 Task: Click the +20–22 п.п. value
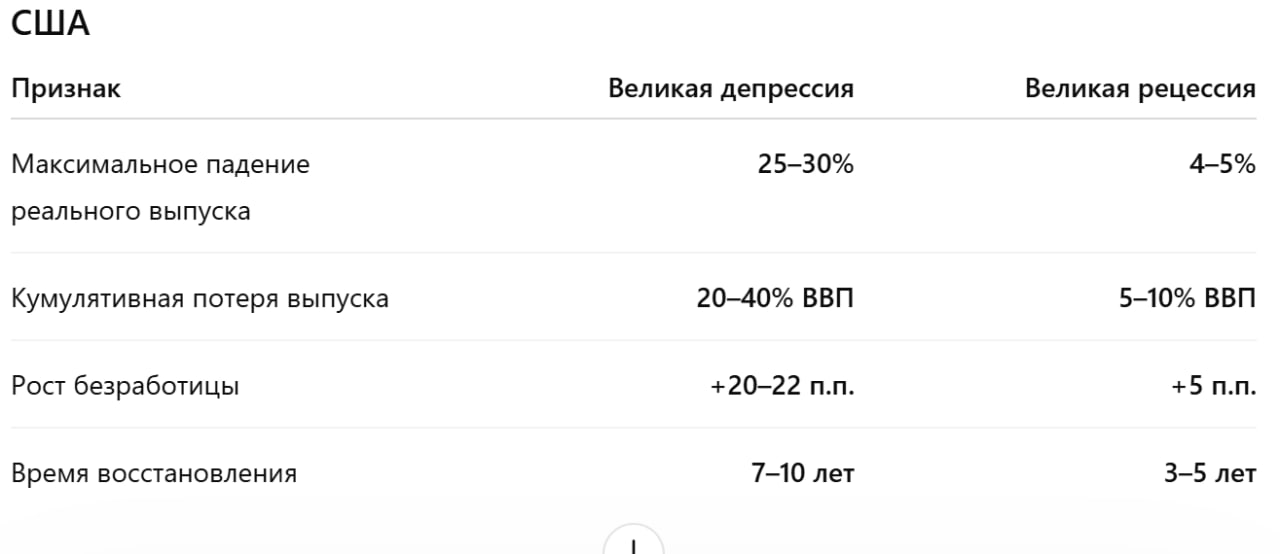pos(782,386)
